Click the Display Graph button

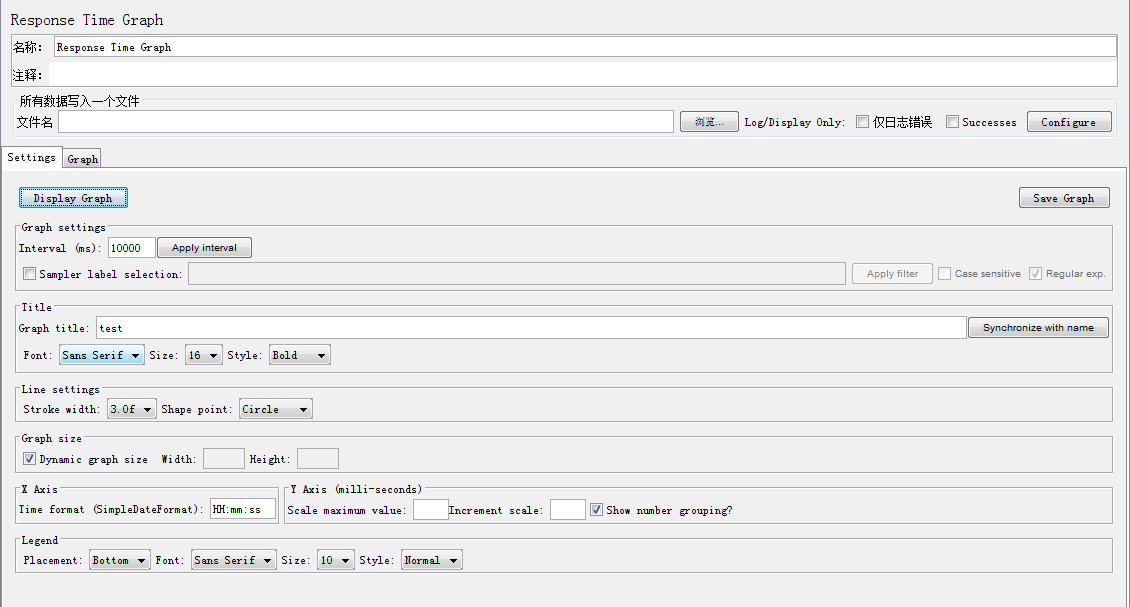73,198
